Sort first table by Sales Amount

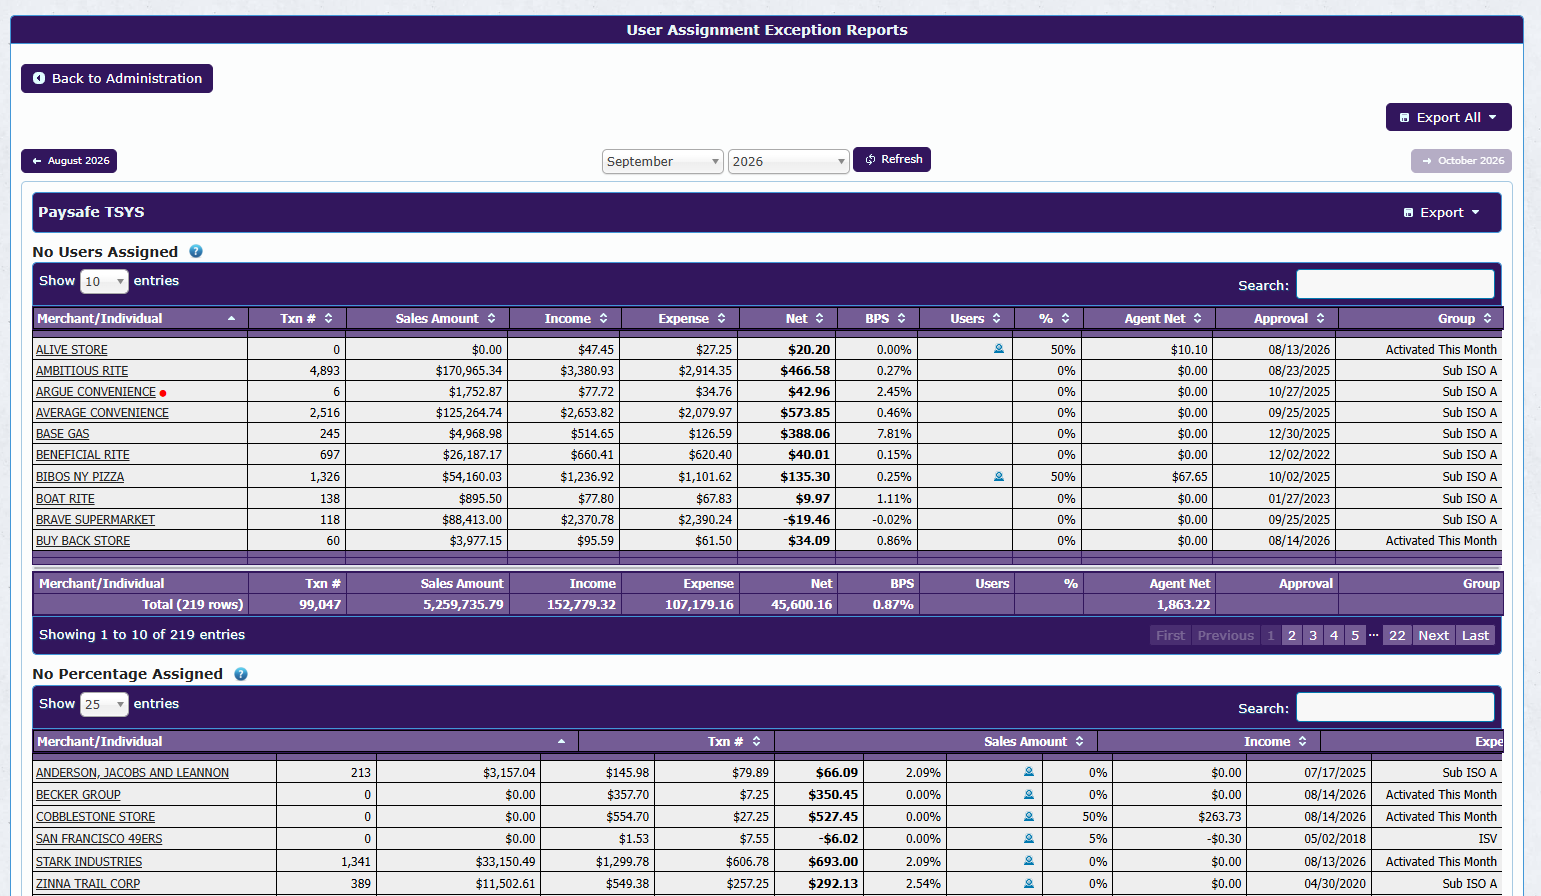tap(428, 318)
